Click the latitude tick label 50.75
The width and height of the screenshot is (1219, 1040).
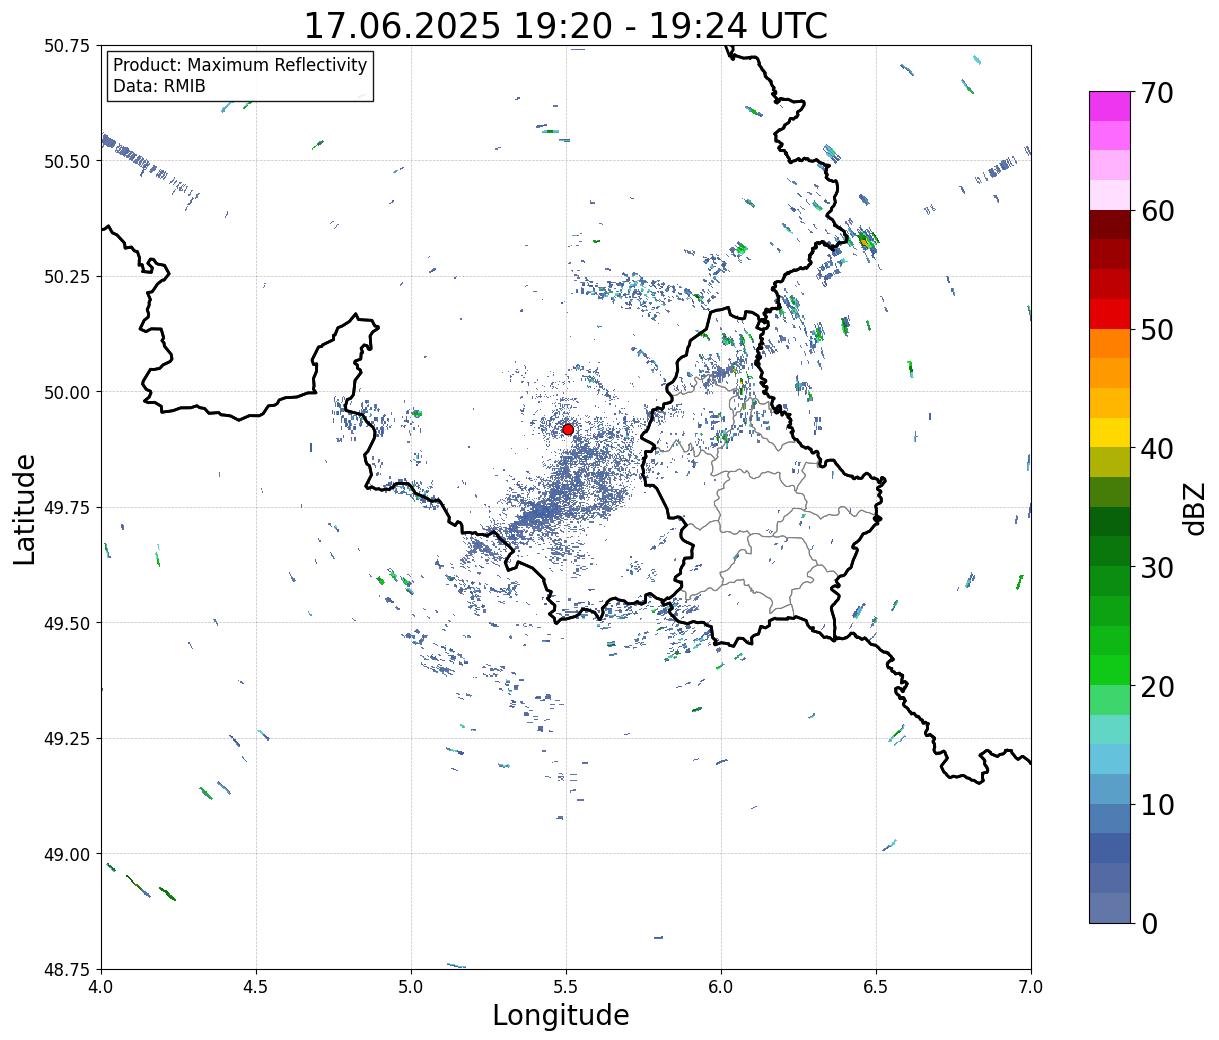pos(67,46)
